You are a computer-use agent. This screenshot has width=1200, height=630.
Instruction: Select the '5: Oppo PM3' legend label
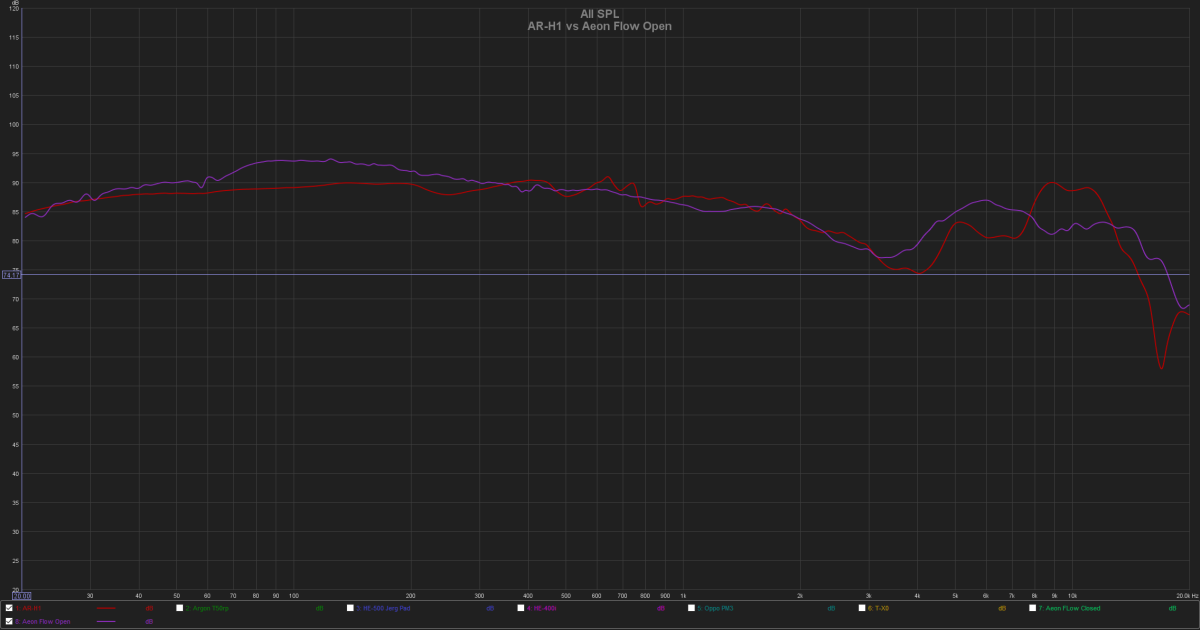[x=716, y=608]
